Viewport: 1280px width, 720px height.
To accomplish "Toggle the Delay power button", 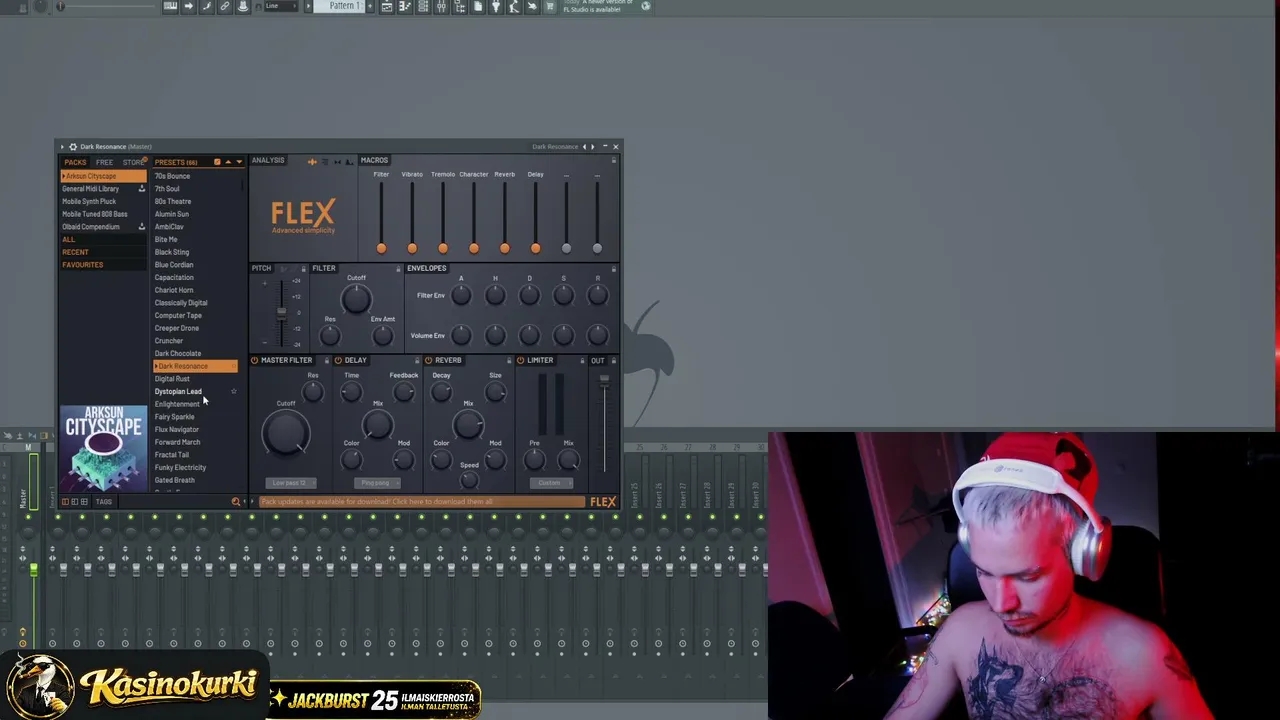I will pos(338,361).
